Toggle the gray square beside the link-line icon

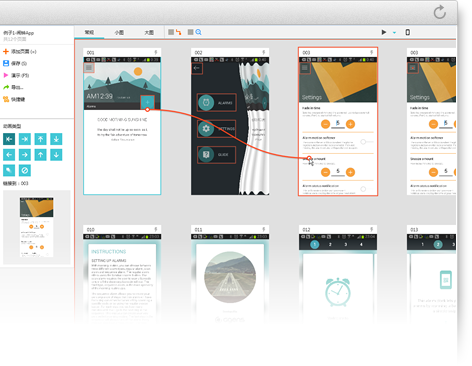point(171,32)
